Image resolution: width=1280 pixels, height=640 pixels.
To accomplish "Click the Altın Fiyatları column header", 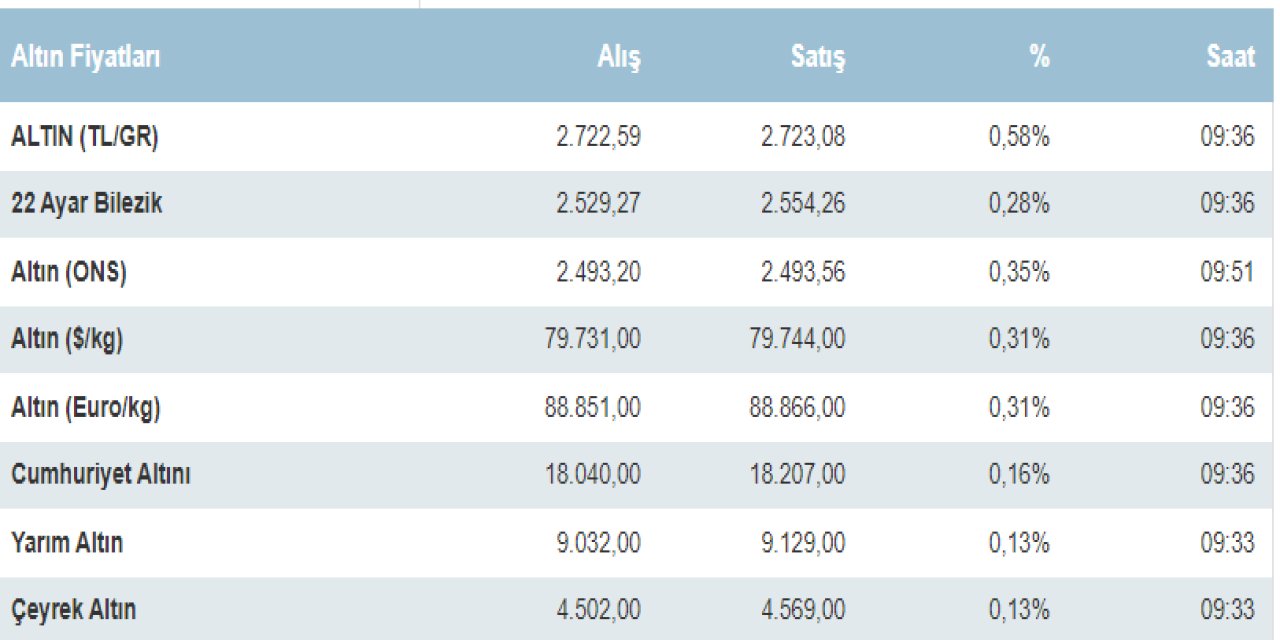I will click(x=85, y=57).
